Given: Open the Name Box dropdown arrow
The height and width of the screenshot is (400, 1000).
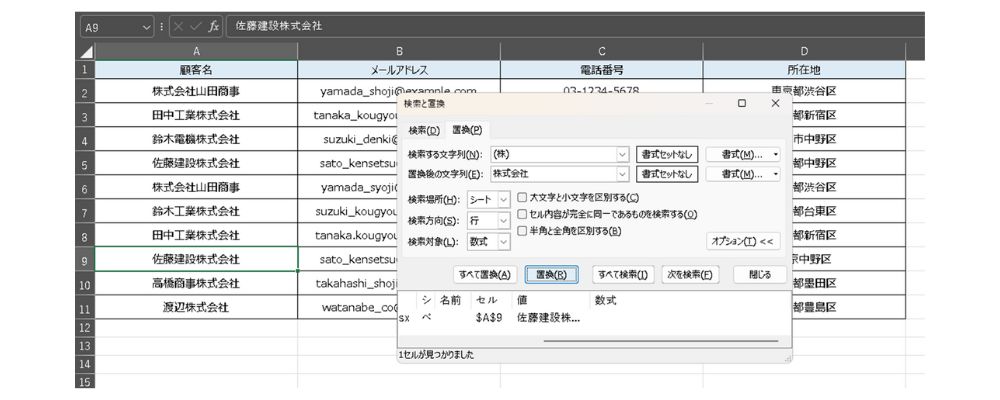Looking at the screenshot, I should 148,25.
